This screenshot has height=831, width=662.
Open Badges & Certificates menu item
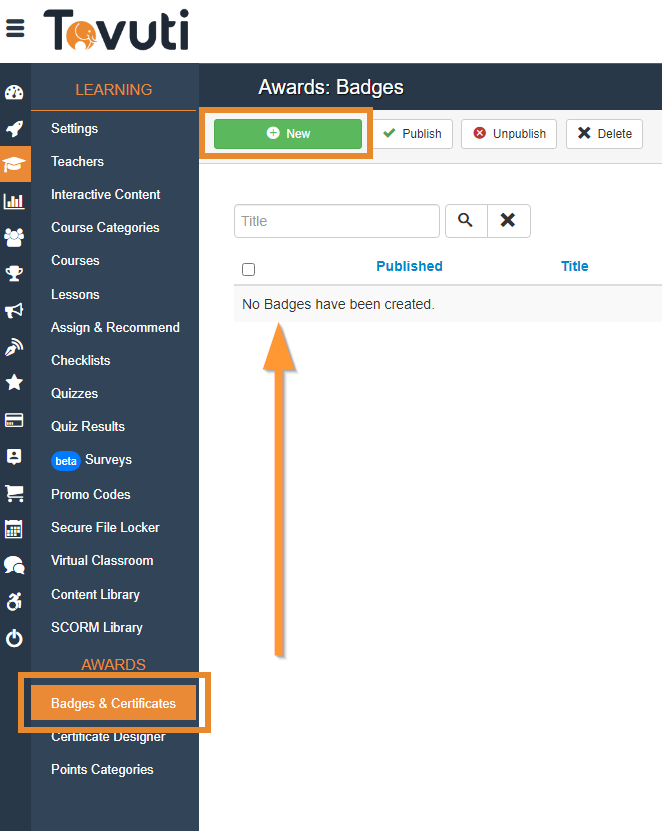113,703
